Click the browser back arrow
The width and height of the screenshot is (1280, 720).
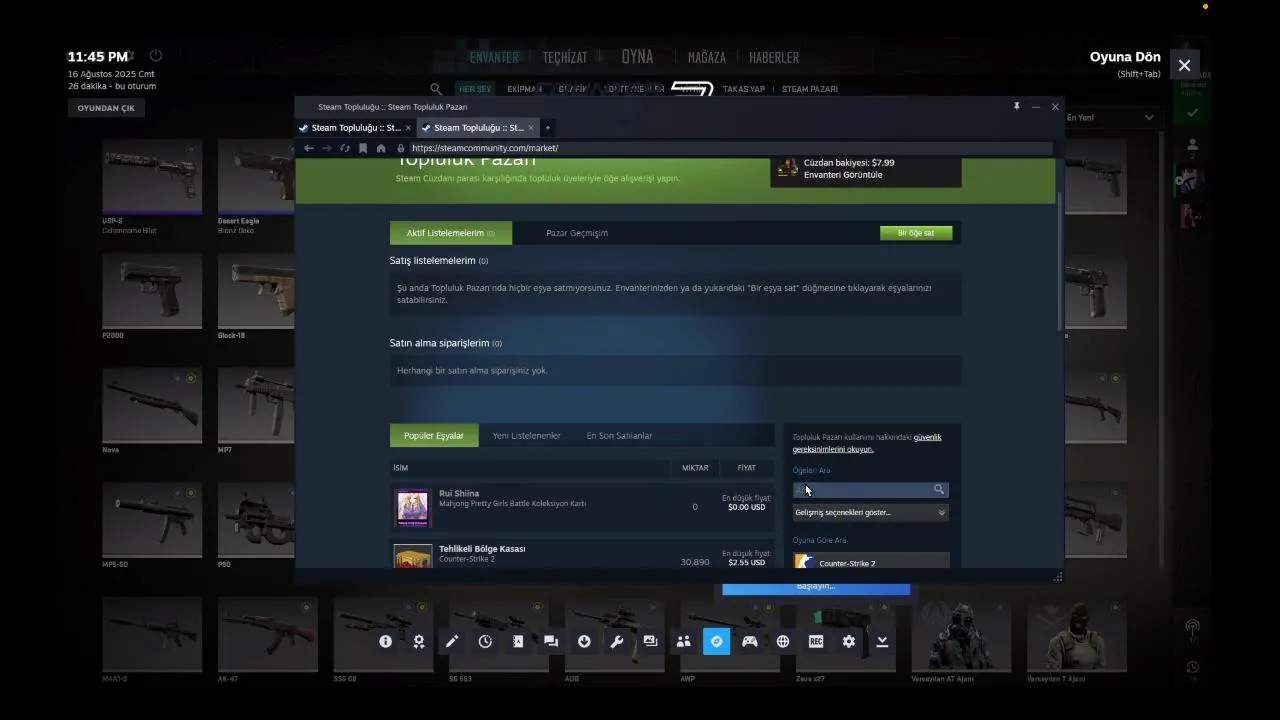(x=309, y=148)
